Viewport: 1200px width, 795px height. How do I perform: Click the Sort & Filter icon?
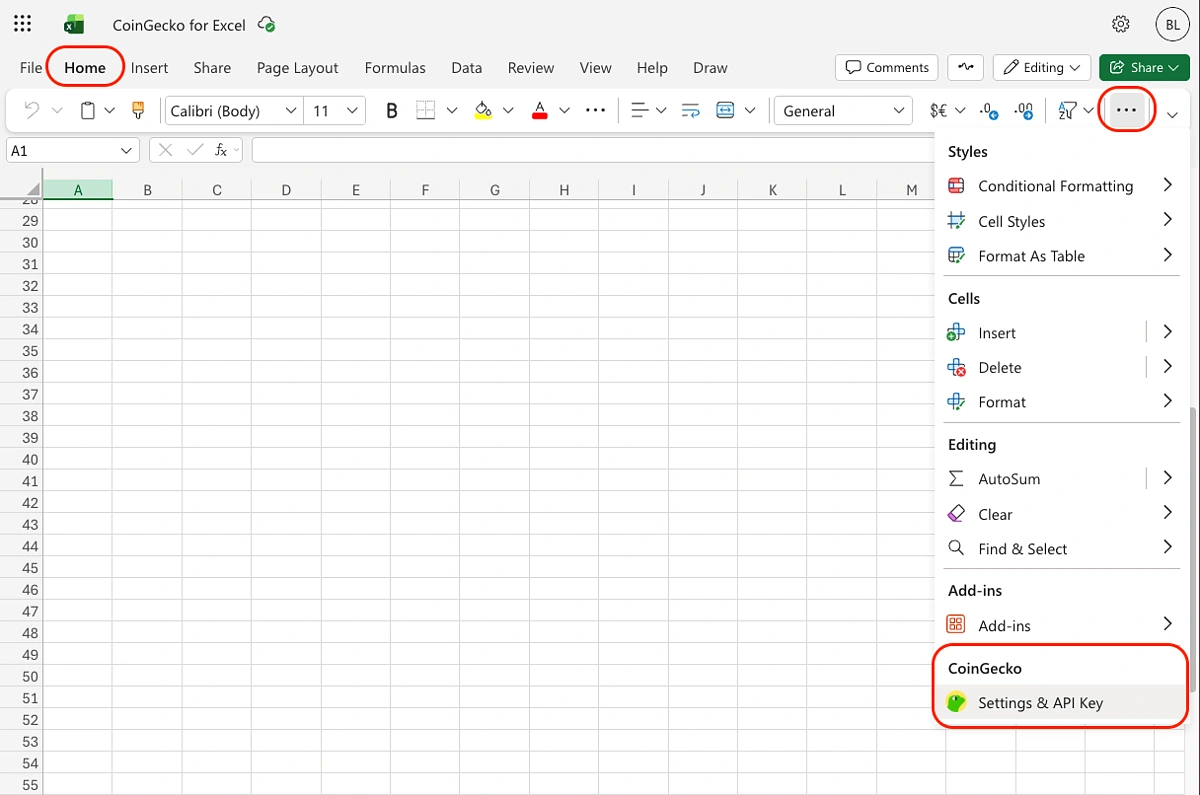pyautogui.click(x=1068, y=110)
